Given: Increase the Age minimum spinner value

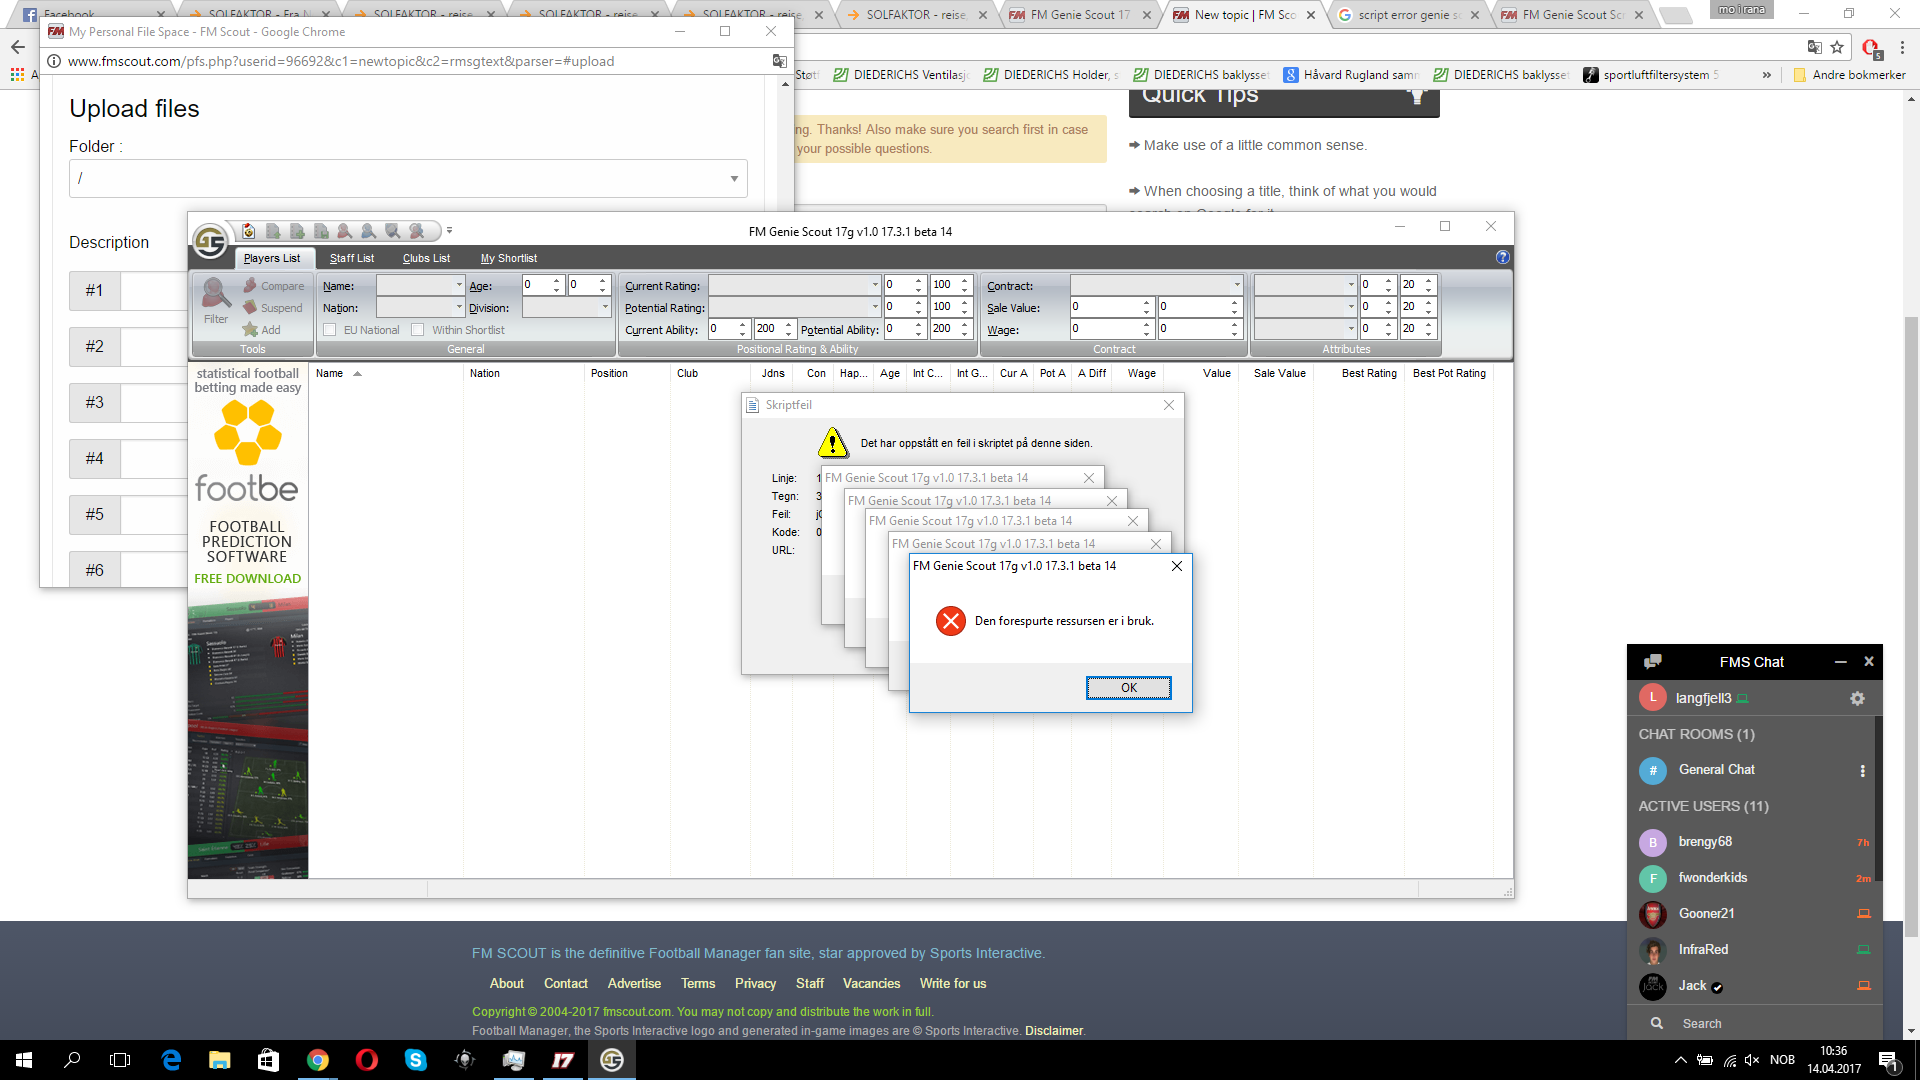Looking at the screenshot, I should coord(557,281).
